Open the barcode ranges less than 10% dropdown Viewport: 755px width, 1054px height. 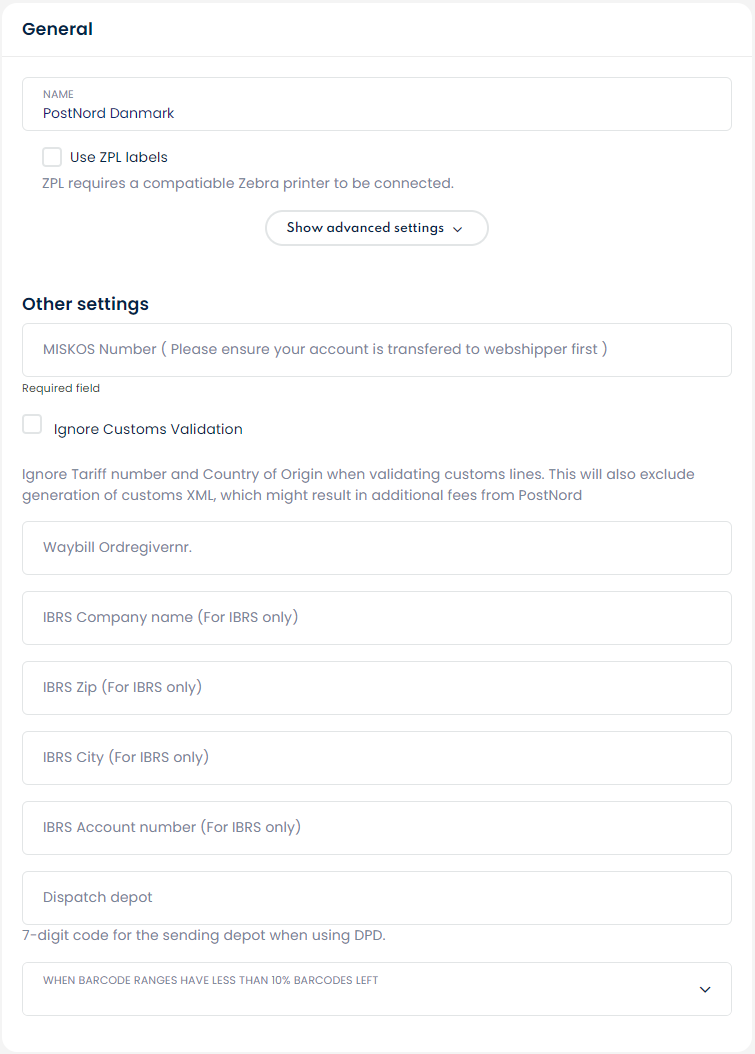coord(376,989)
